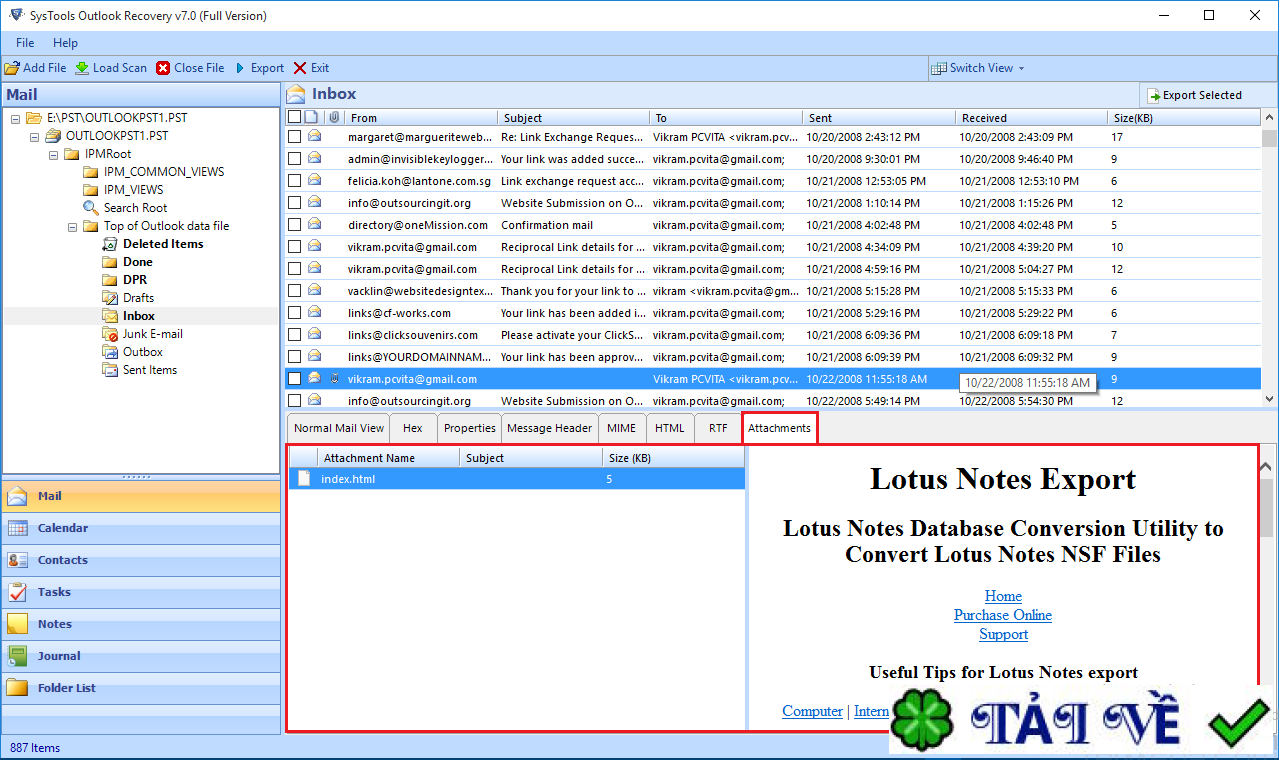Click the Load Scan icon
Image resolution: width=1279 pixels, height=760 pixels.
pos(82,68)
